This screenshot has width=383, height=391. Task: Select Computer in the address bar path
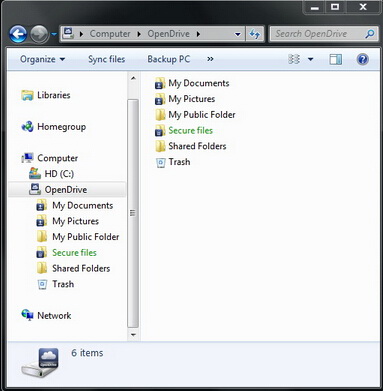click(x=110, y=34)
